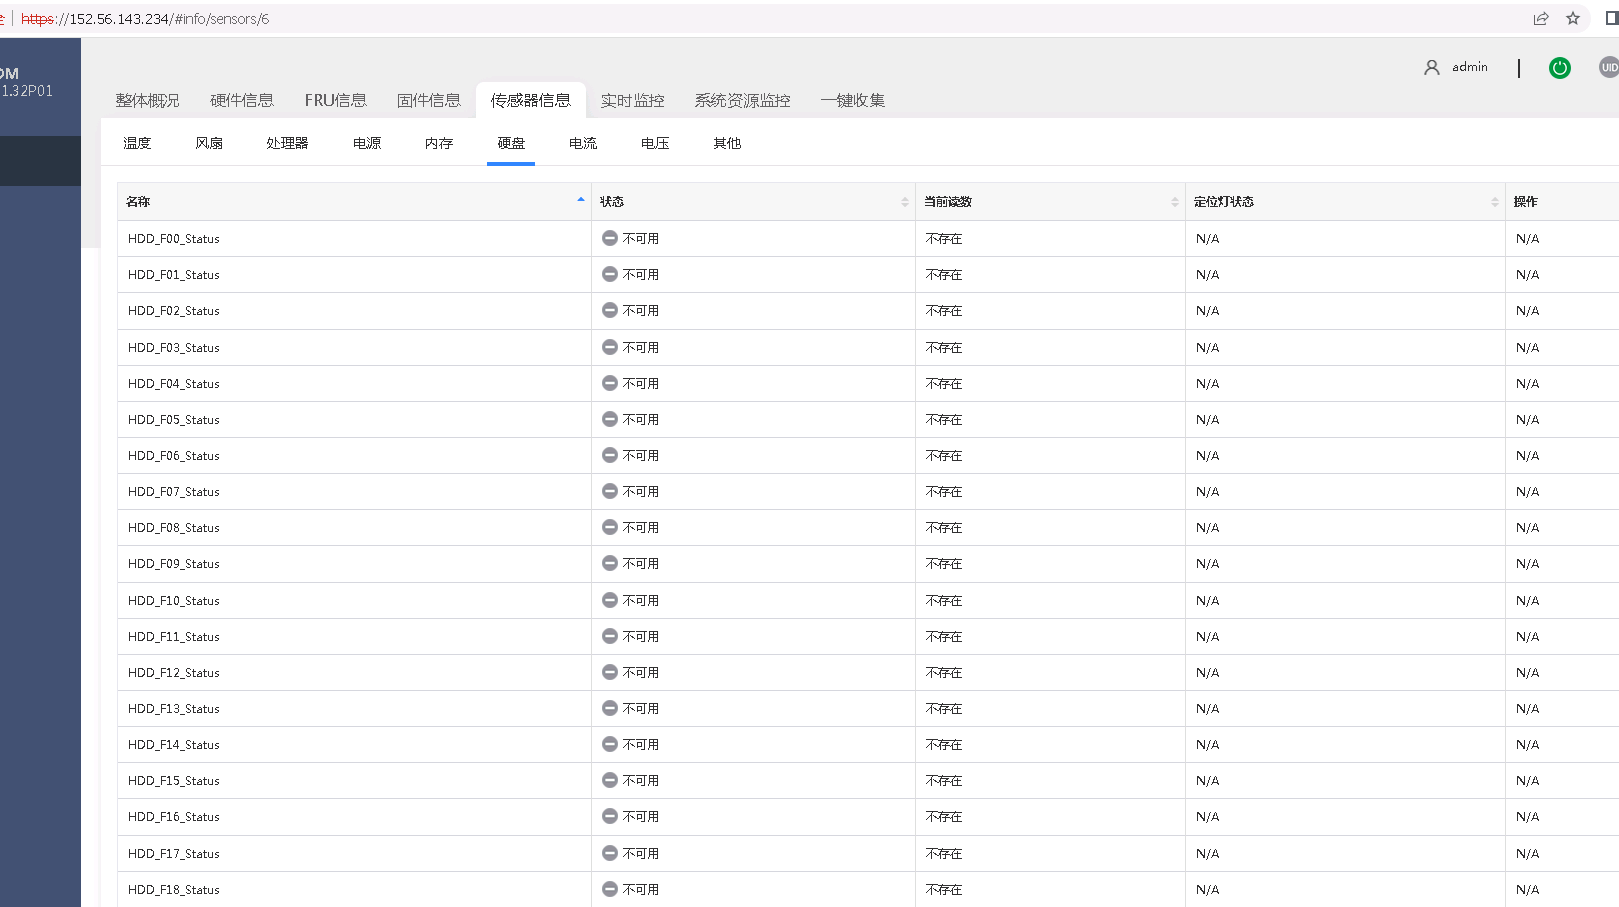This screenshot has height=907, width=1619.
Task: Open the 一键收集 tab
Action: point(852,100)
